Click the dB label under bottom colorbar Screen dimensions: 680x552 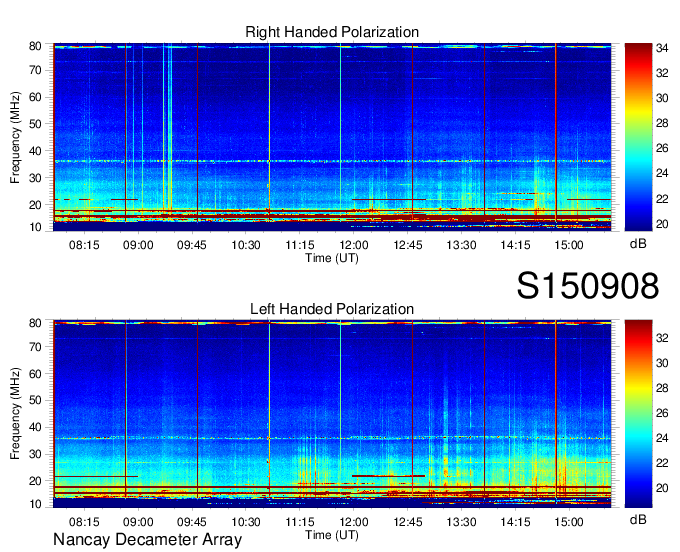[x=638, y=519]
